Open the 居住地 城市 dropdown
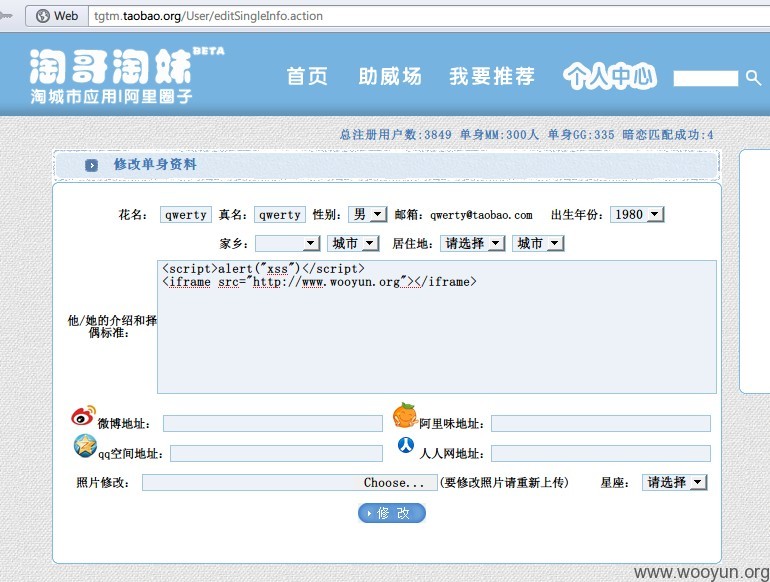770x582 pixels. coord(538,243)
